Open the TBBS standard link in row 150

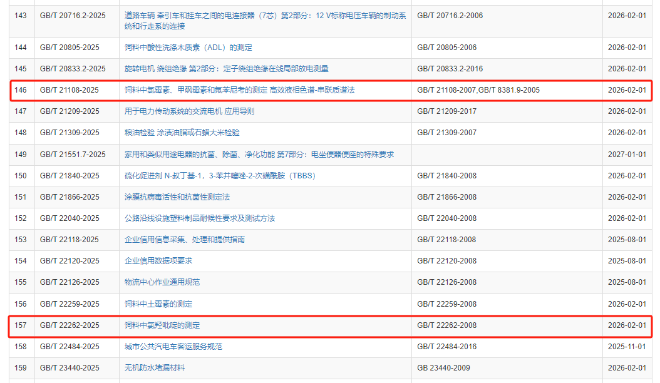tap(220, 176)
